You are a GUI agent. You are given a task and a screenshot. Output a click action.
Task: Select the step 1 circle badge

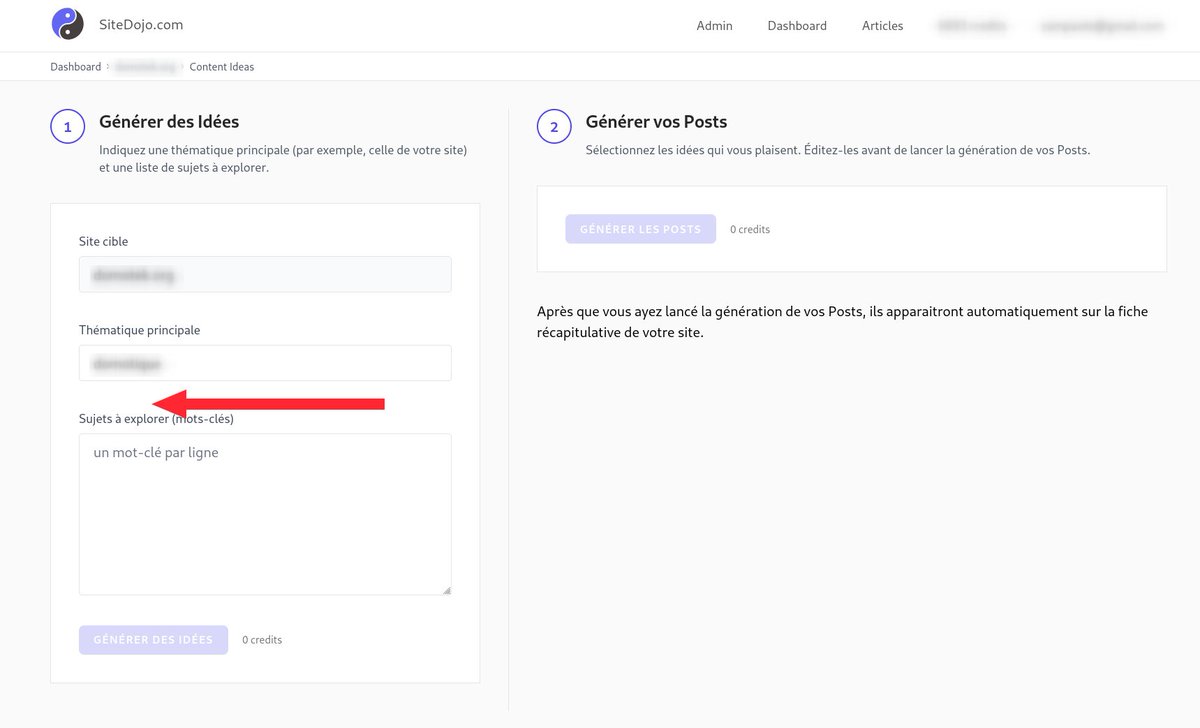point(67,126)
